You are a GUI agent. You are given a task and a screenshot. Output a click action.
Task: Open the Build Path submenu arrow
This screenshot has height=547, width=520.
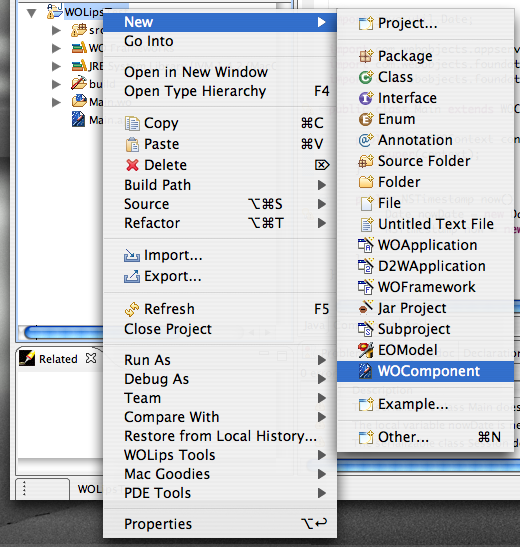point(322,185)
